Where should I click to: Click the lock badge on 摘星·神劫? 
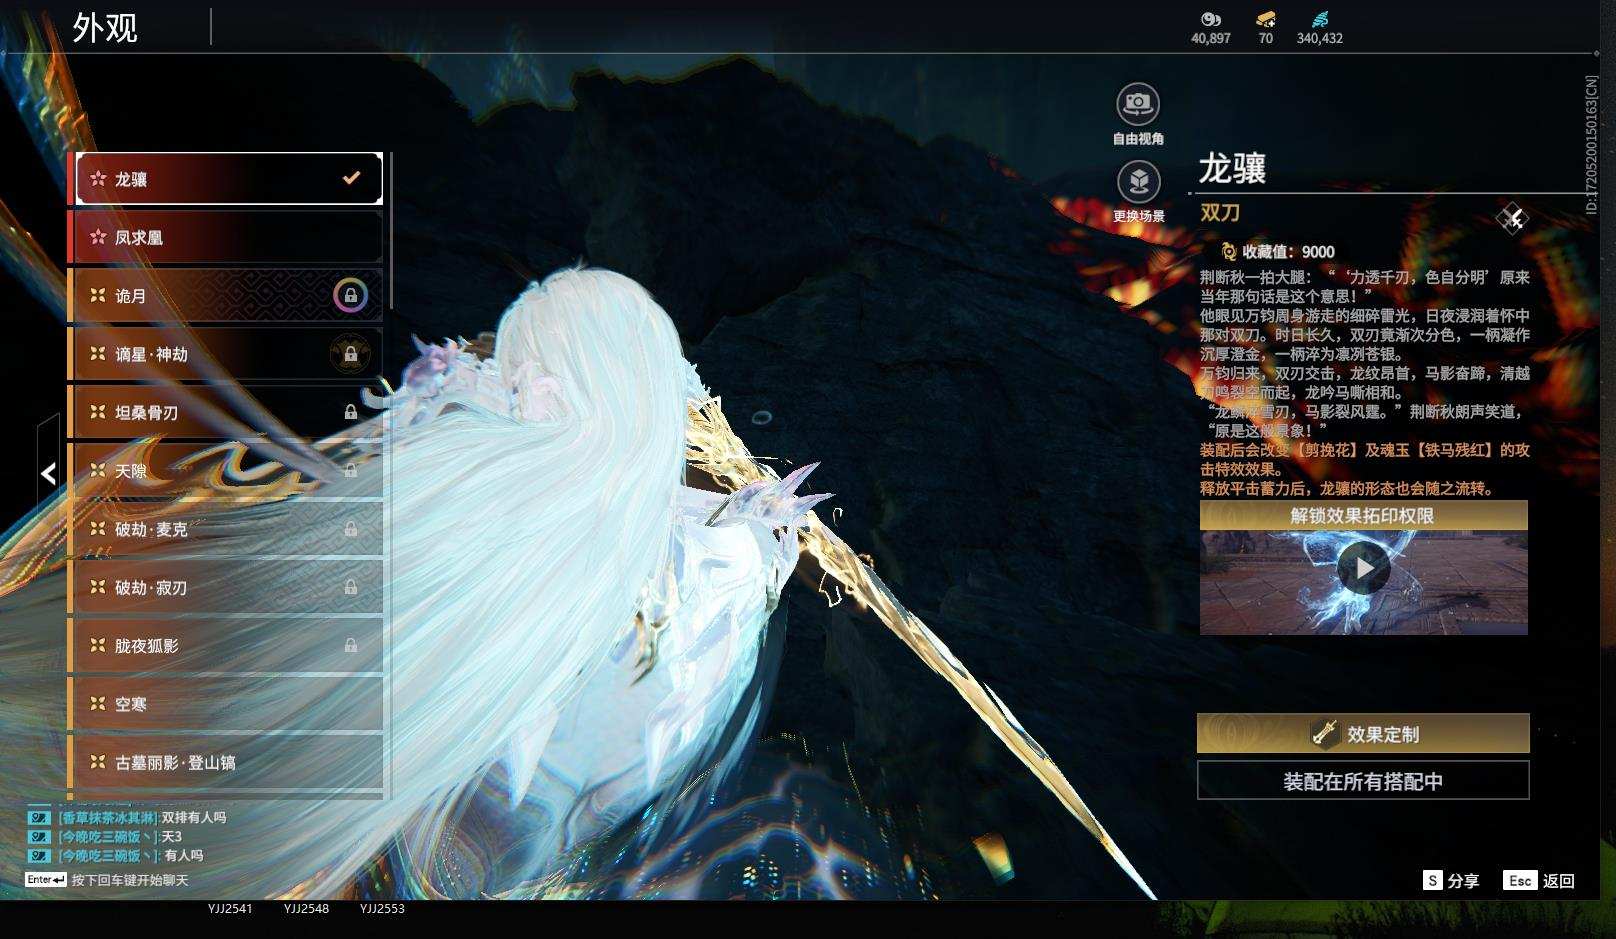[x=350, y=354]
